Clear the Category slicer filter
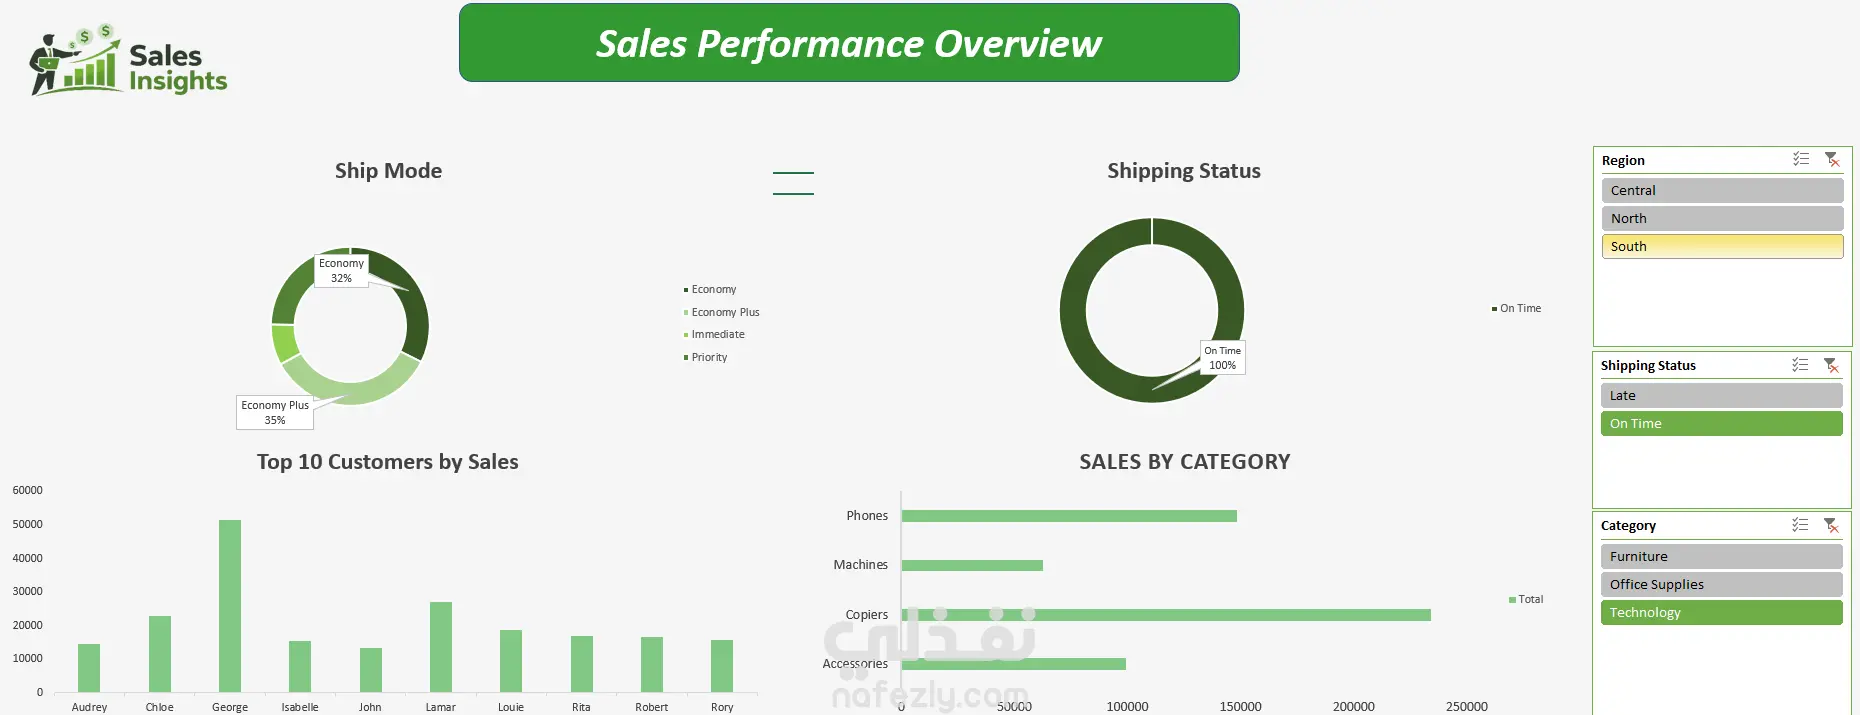 coord(1831,525)
